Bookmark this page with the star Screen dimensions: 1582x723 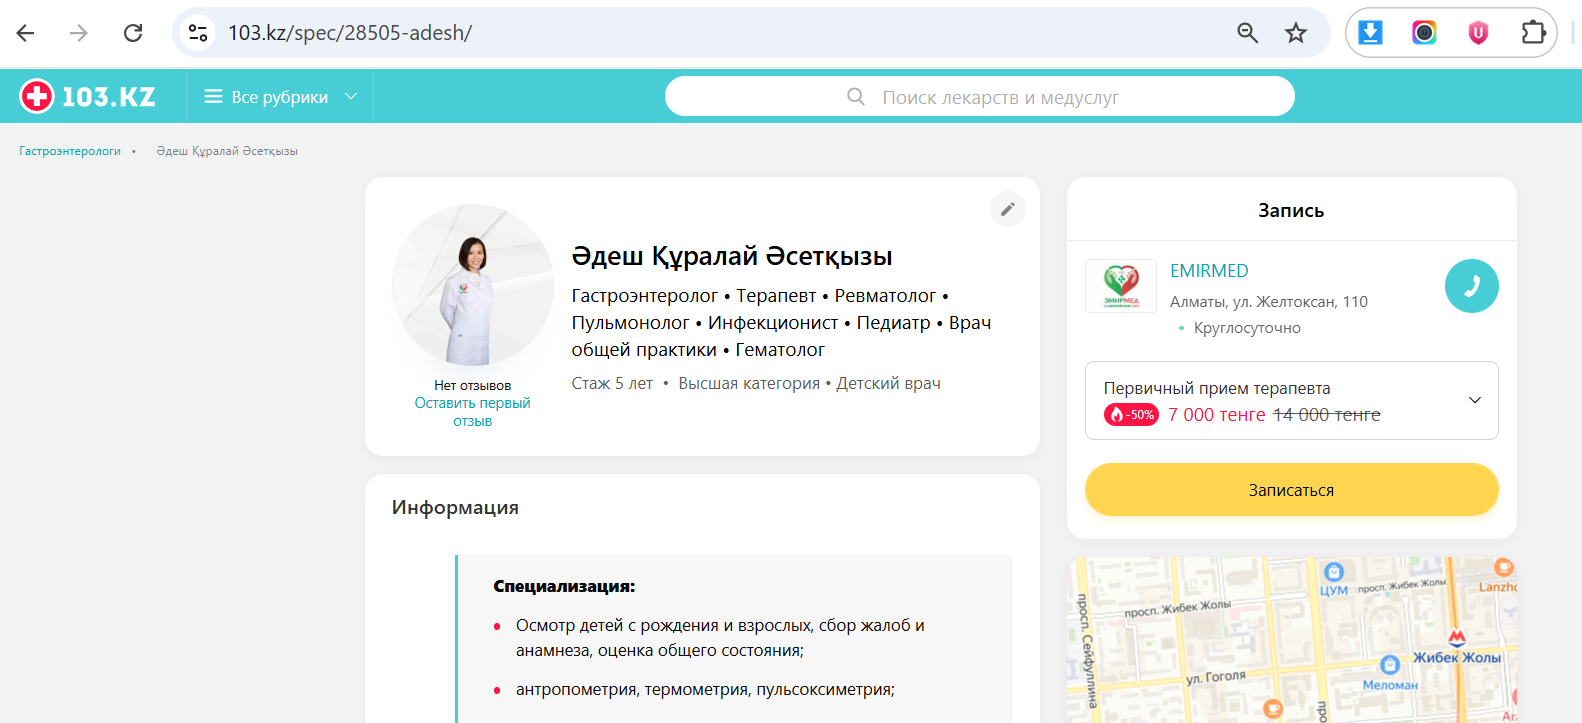point(1296,33)
